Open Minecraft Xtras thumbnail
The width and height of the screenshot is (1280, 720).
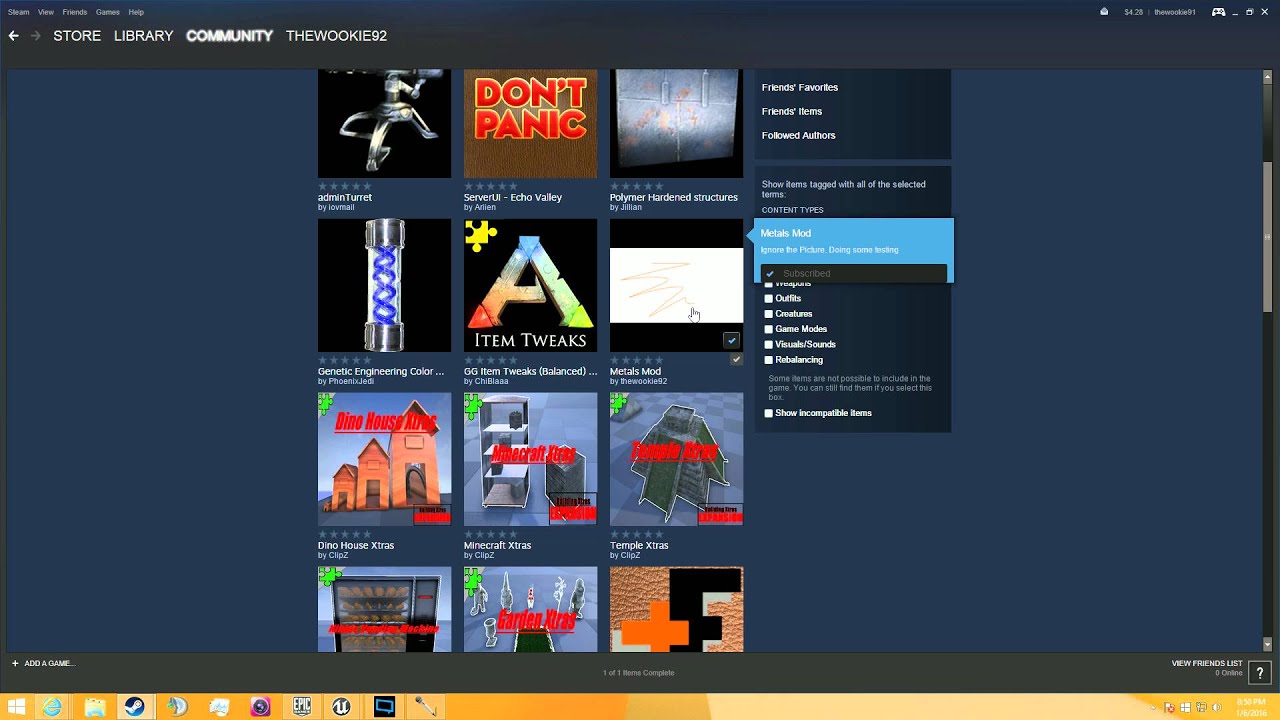point(530,459)
